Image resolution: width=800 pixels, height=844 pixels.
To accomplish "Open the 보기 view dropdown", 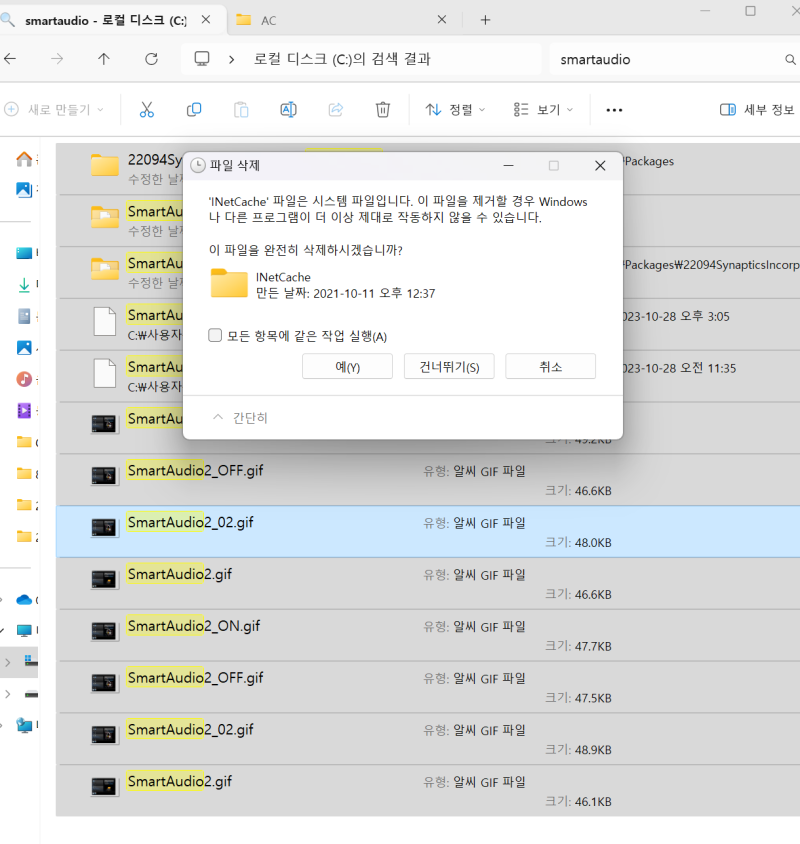I will [543, 110].
